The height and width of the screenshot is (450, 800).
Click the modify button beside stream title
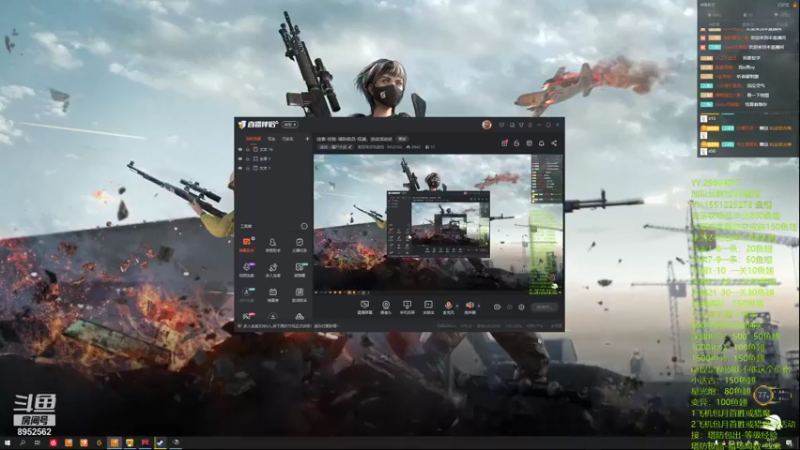click(x=403, y=139)
